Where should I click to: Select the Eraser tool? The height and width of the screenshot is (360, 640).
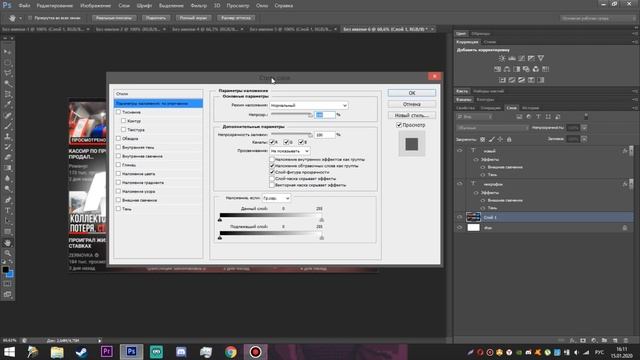tap(7, 157)
